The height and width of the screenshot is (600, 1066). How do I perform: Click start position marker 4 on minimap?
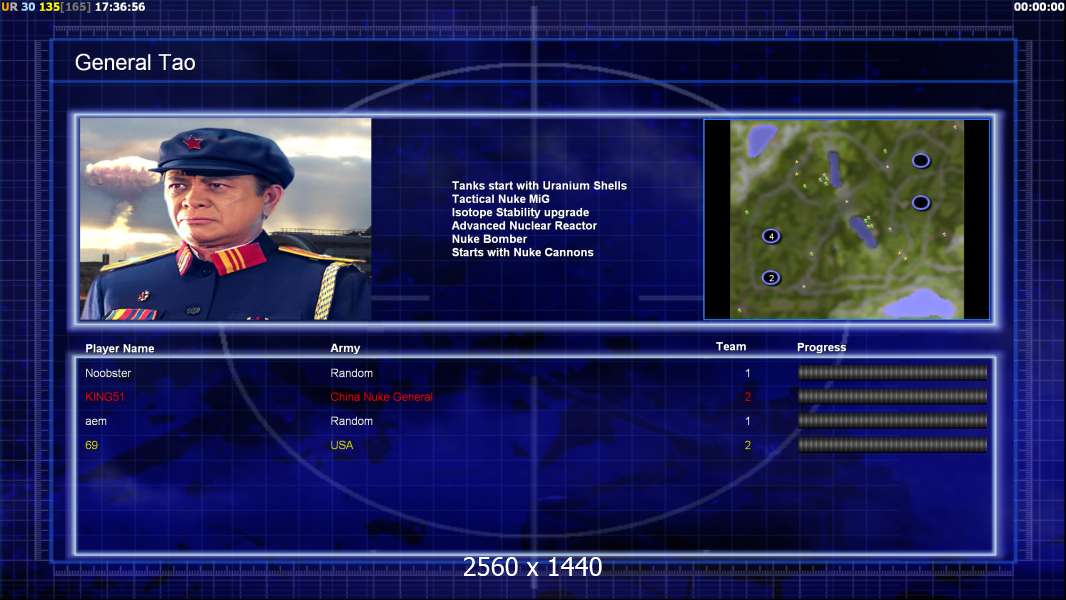coord(771,236)
